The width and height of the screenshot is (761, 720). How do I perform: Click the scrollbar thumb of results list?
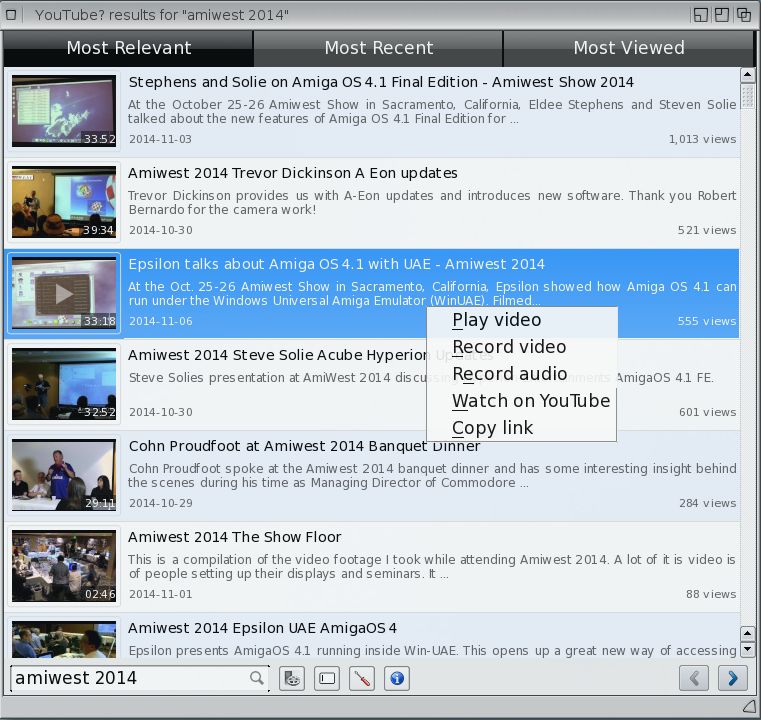(747, 96)
